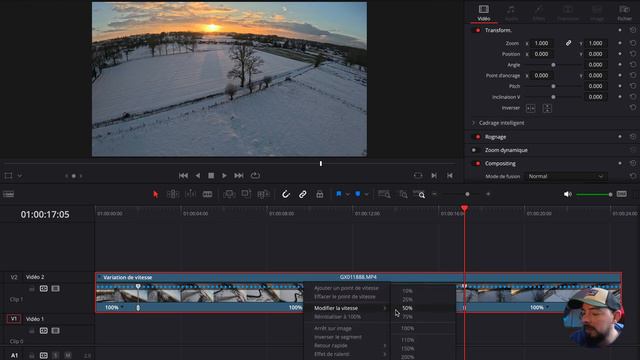Activate the Trim edit mode tool
Screen dimensions: 640x360
coord(173,194)
